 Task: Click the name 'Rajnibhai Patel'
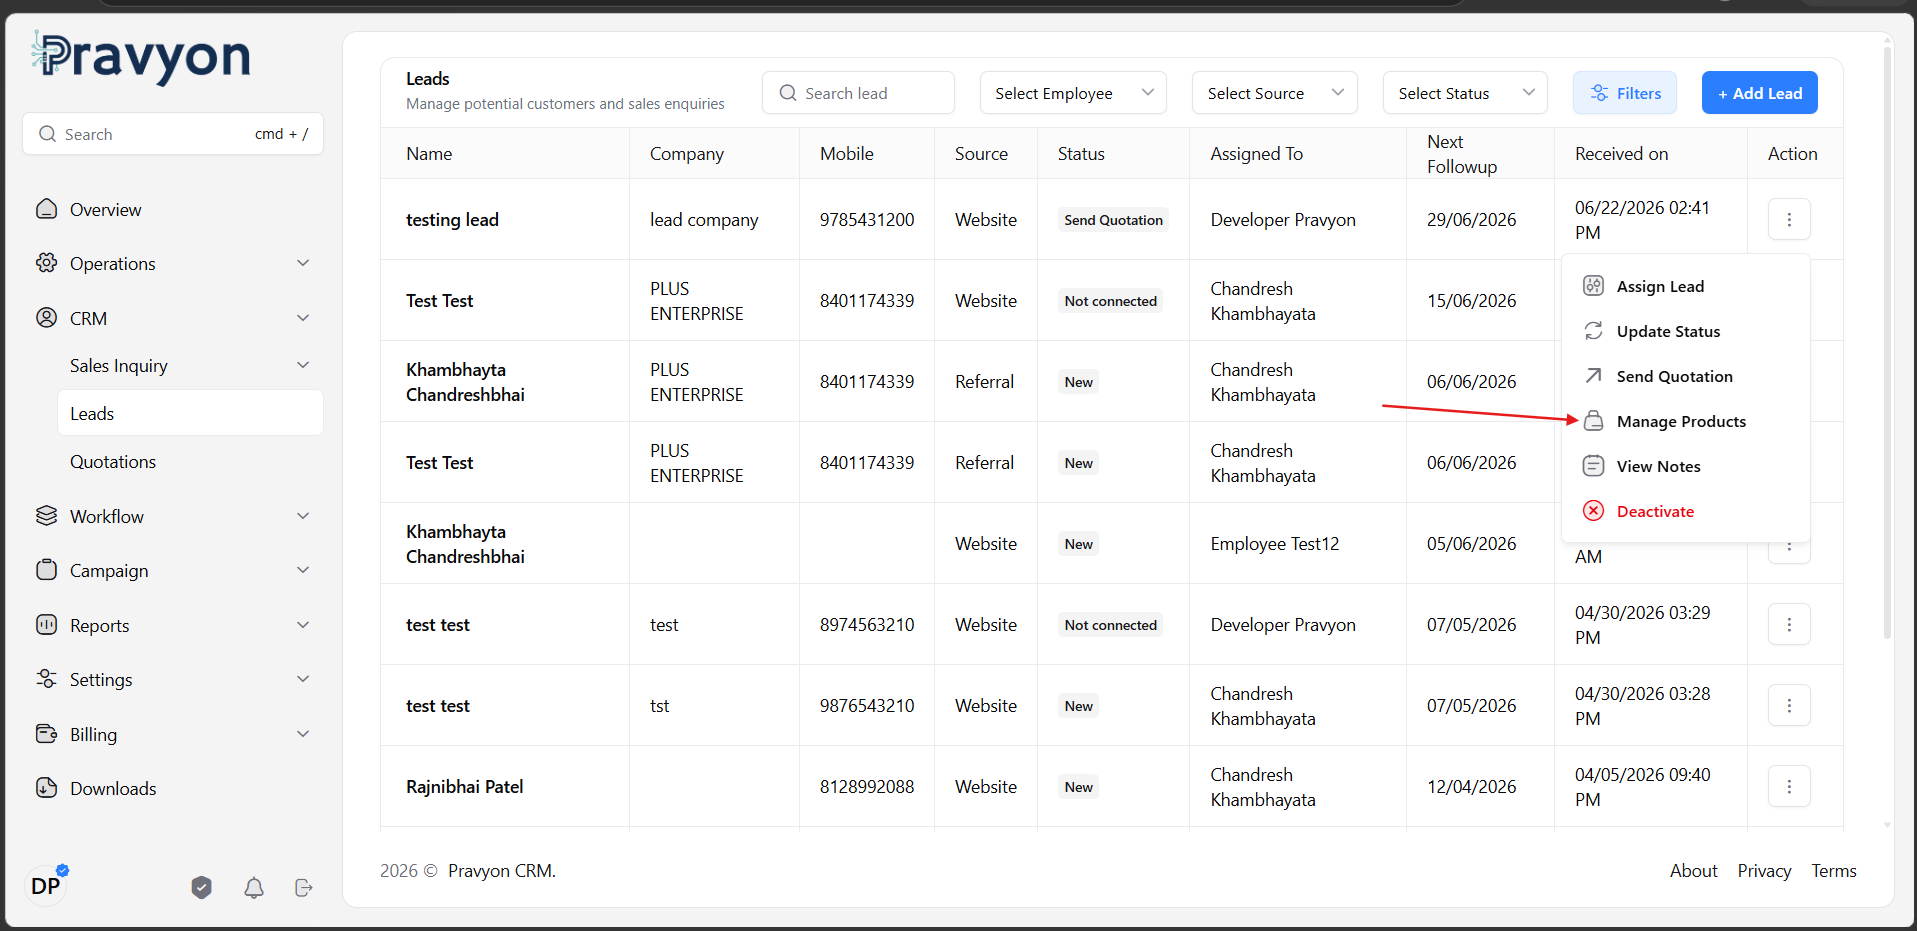click(x=464, y=787)
